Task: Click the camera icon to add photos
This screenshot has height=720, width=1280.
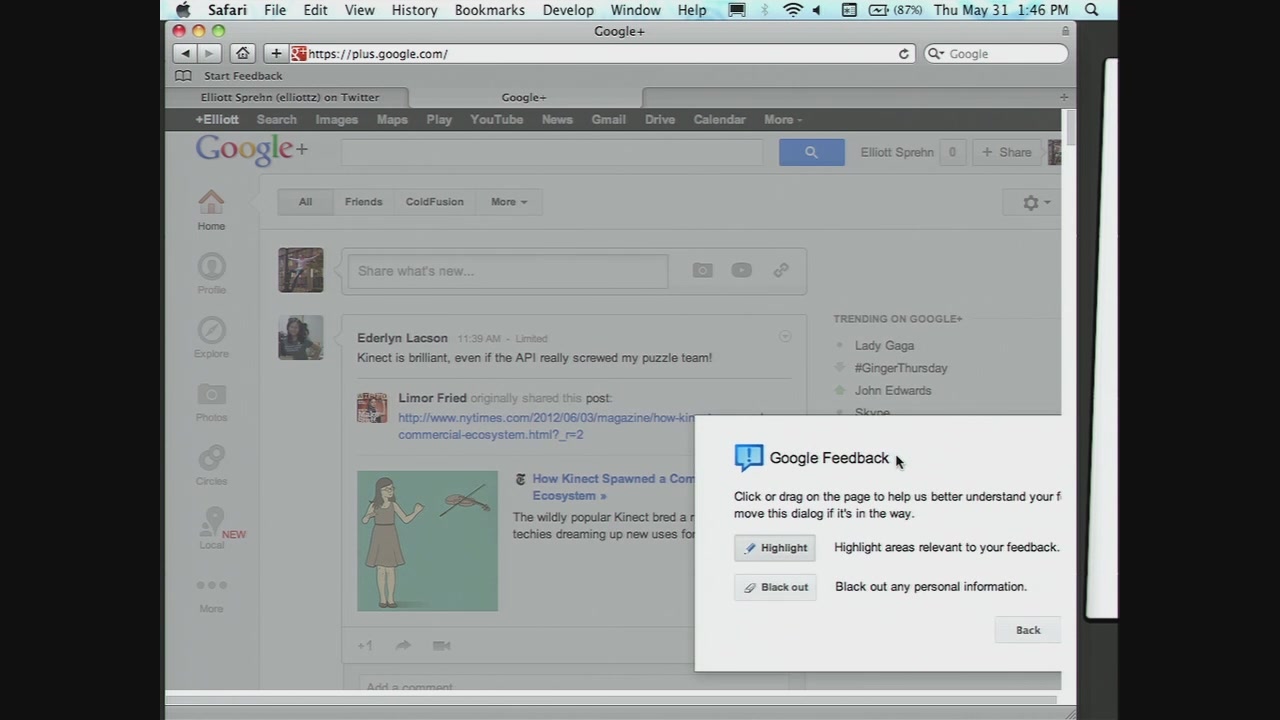Action: click(x=703, y=270)
